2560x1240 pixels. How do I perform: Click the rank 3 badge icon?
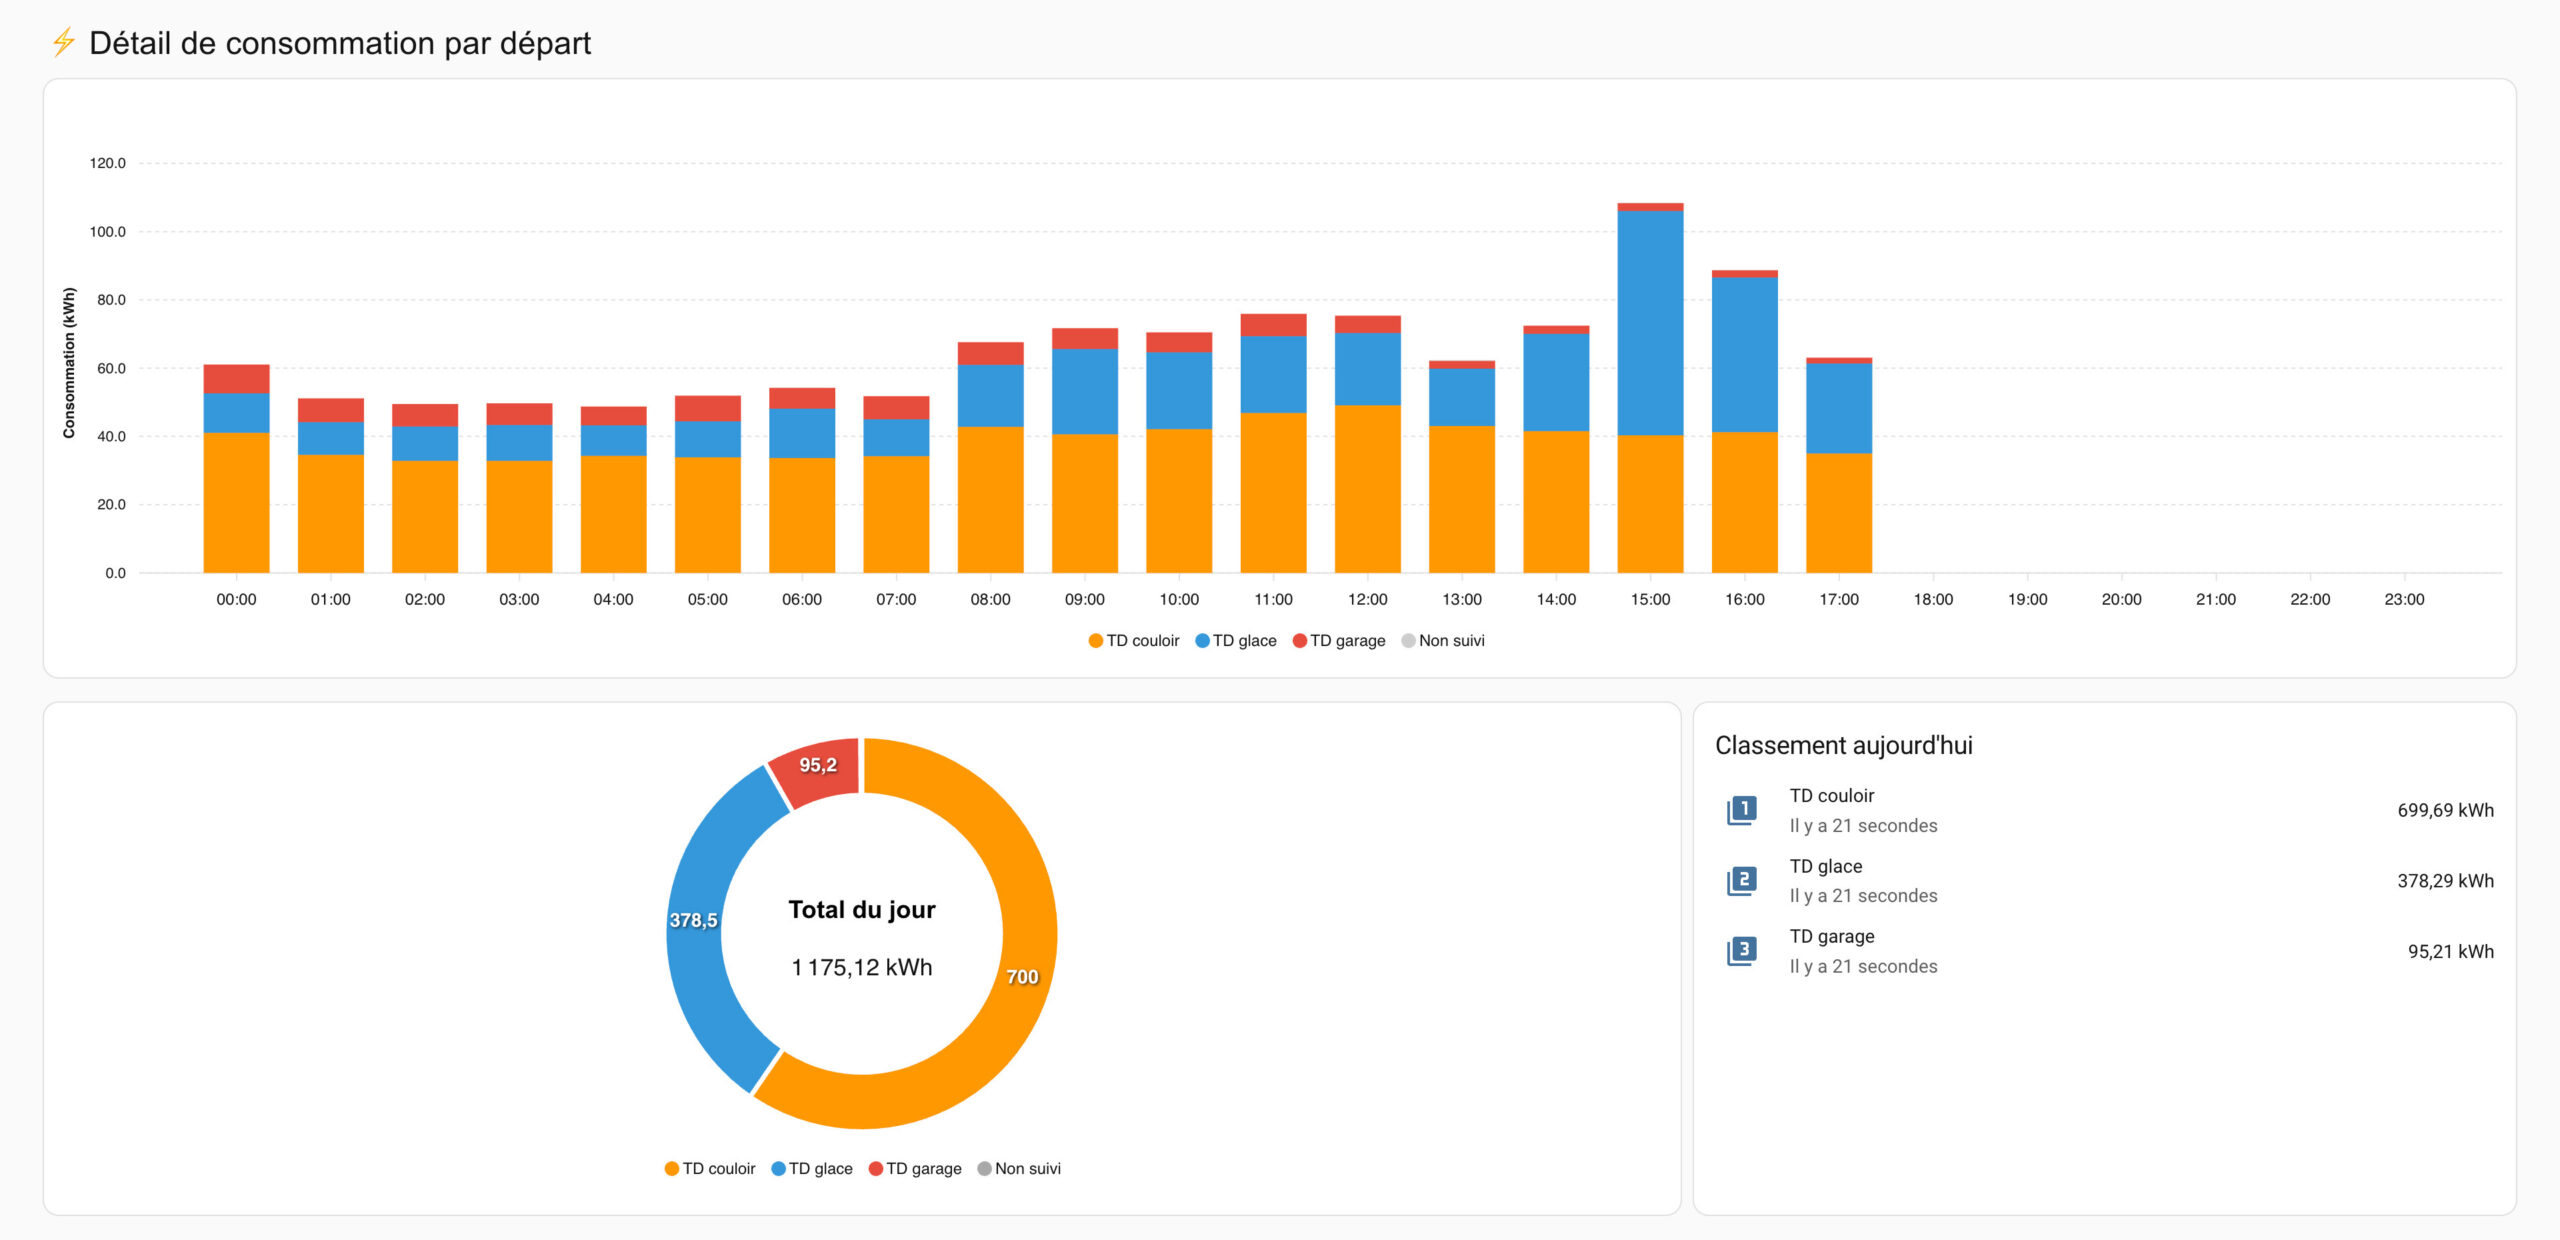pos(1741,951)
